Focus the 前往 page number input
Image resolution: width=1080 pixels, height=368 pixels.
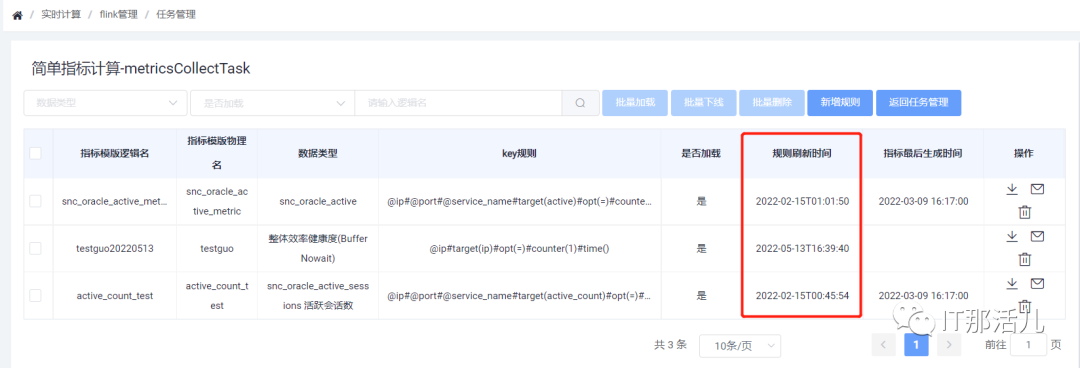(1028, 345)
